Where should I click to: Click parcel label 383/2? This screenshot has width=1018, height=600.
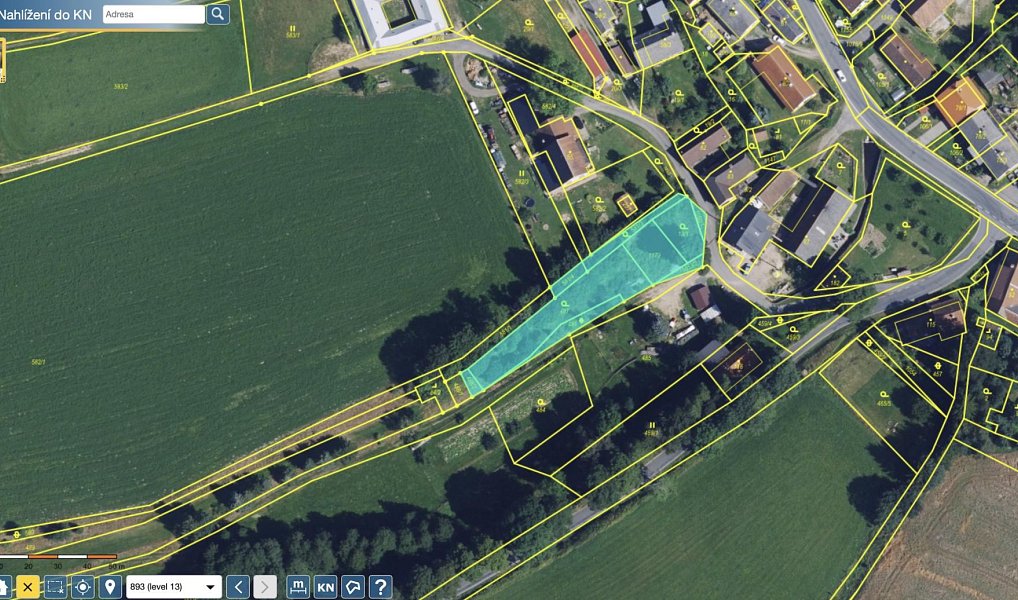coord(121,86)
